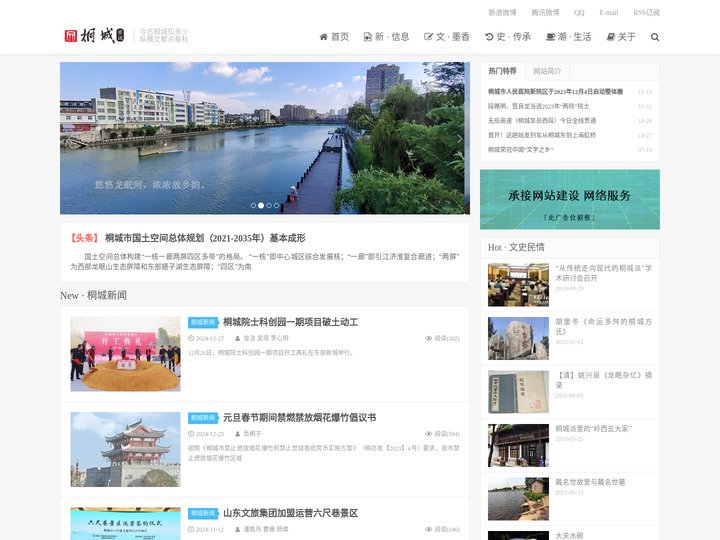Open 无岳高速 今日全线贯通 link
The image size is (720, 540).
(x=542, y=121)
